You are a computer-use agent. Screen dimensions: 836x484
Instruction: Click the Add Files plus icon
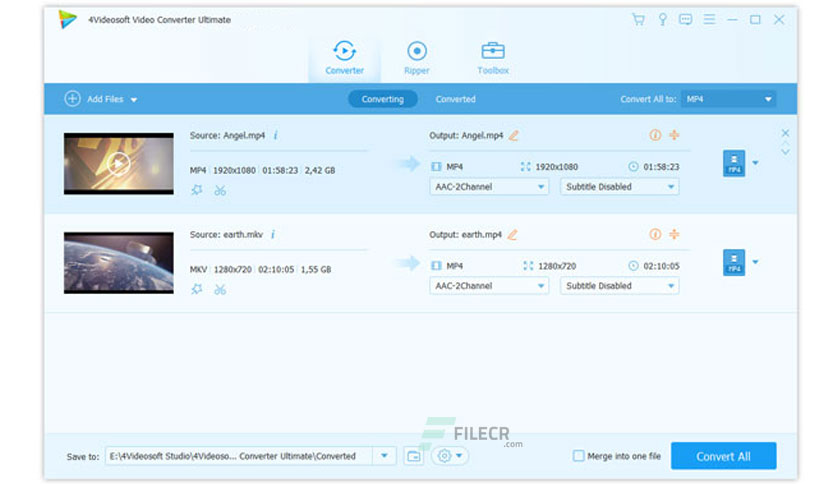(x=73, y=99)
